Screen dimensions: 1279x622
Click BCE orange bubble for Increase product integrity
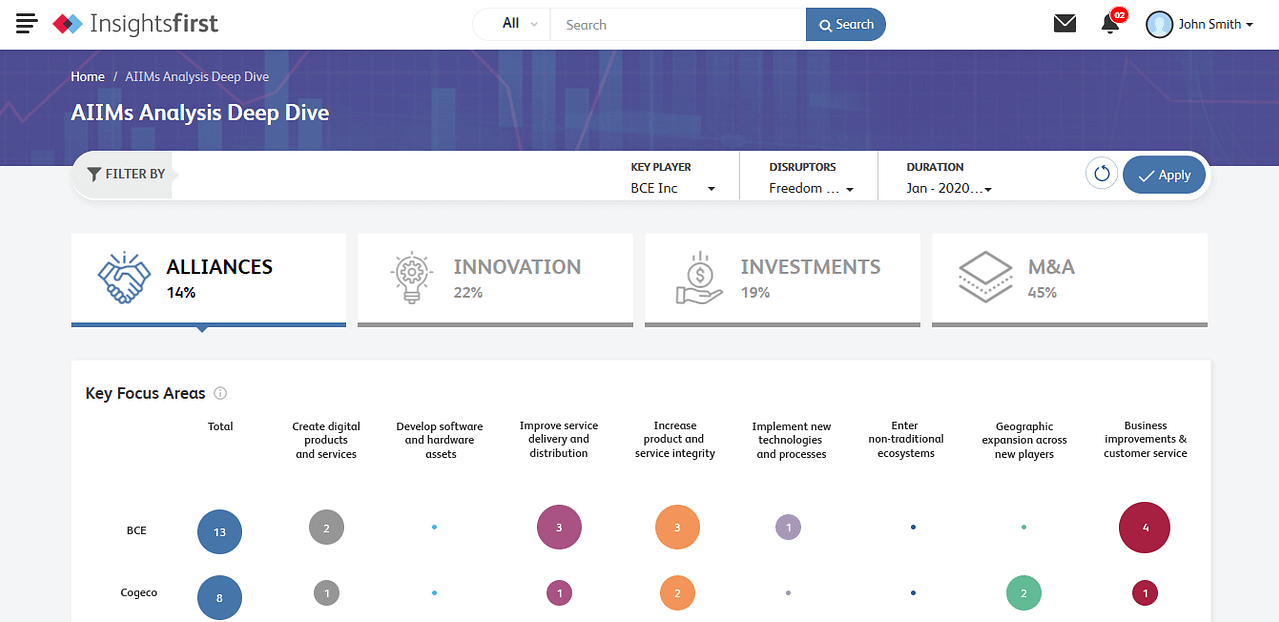[x=677, y=527]
